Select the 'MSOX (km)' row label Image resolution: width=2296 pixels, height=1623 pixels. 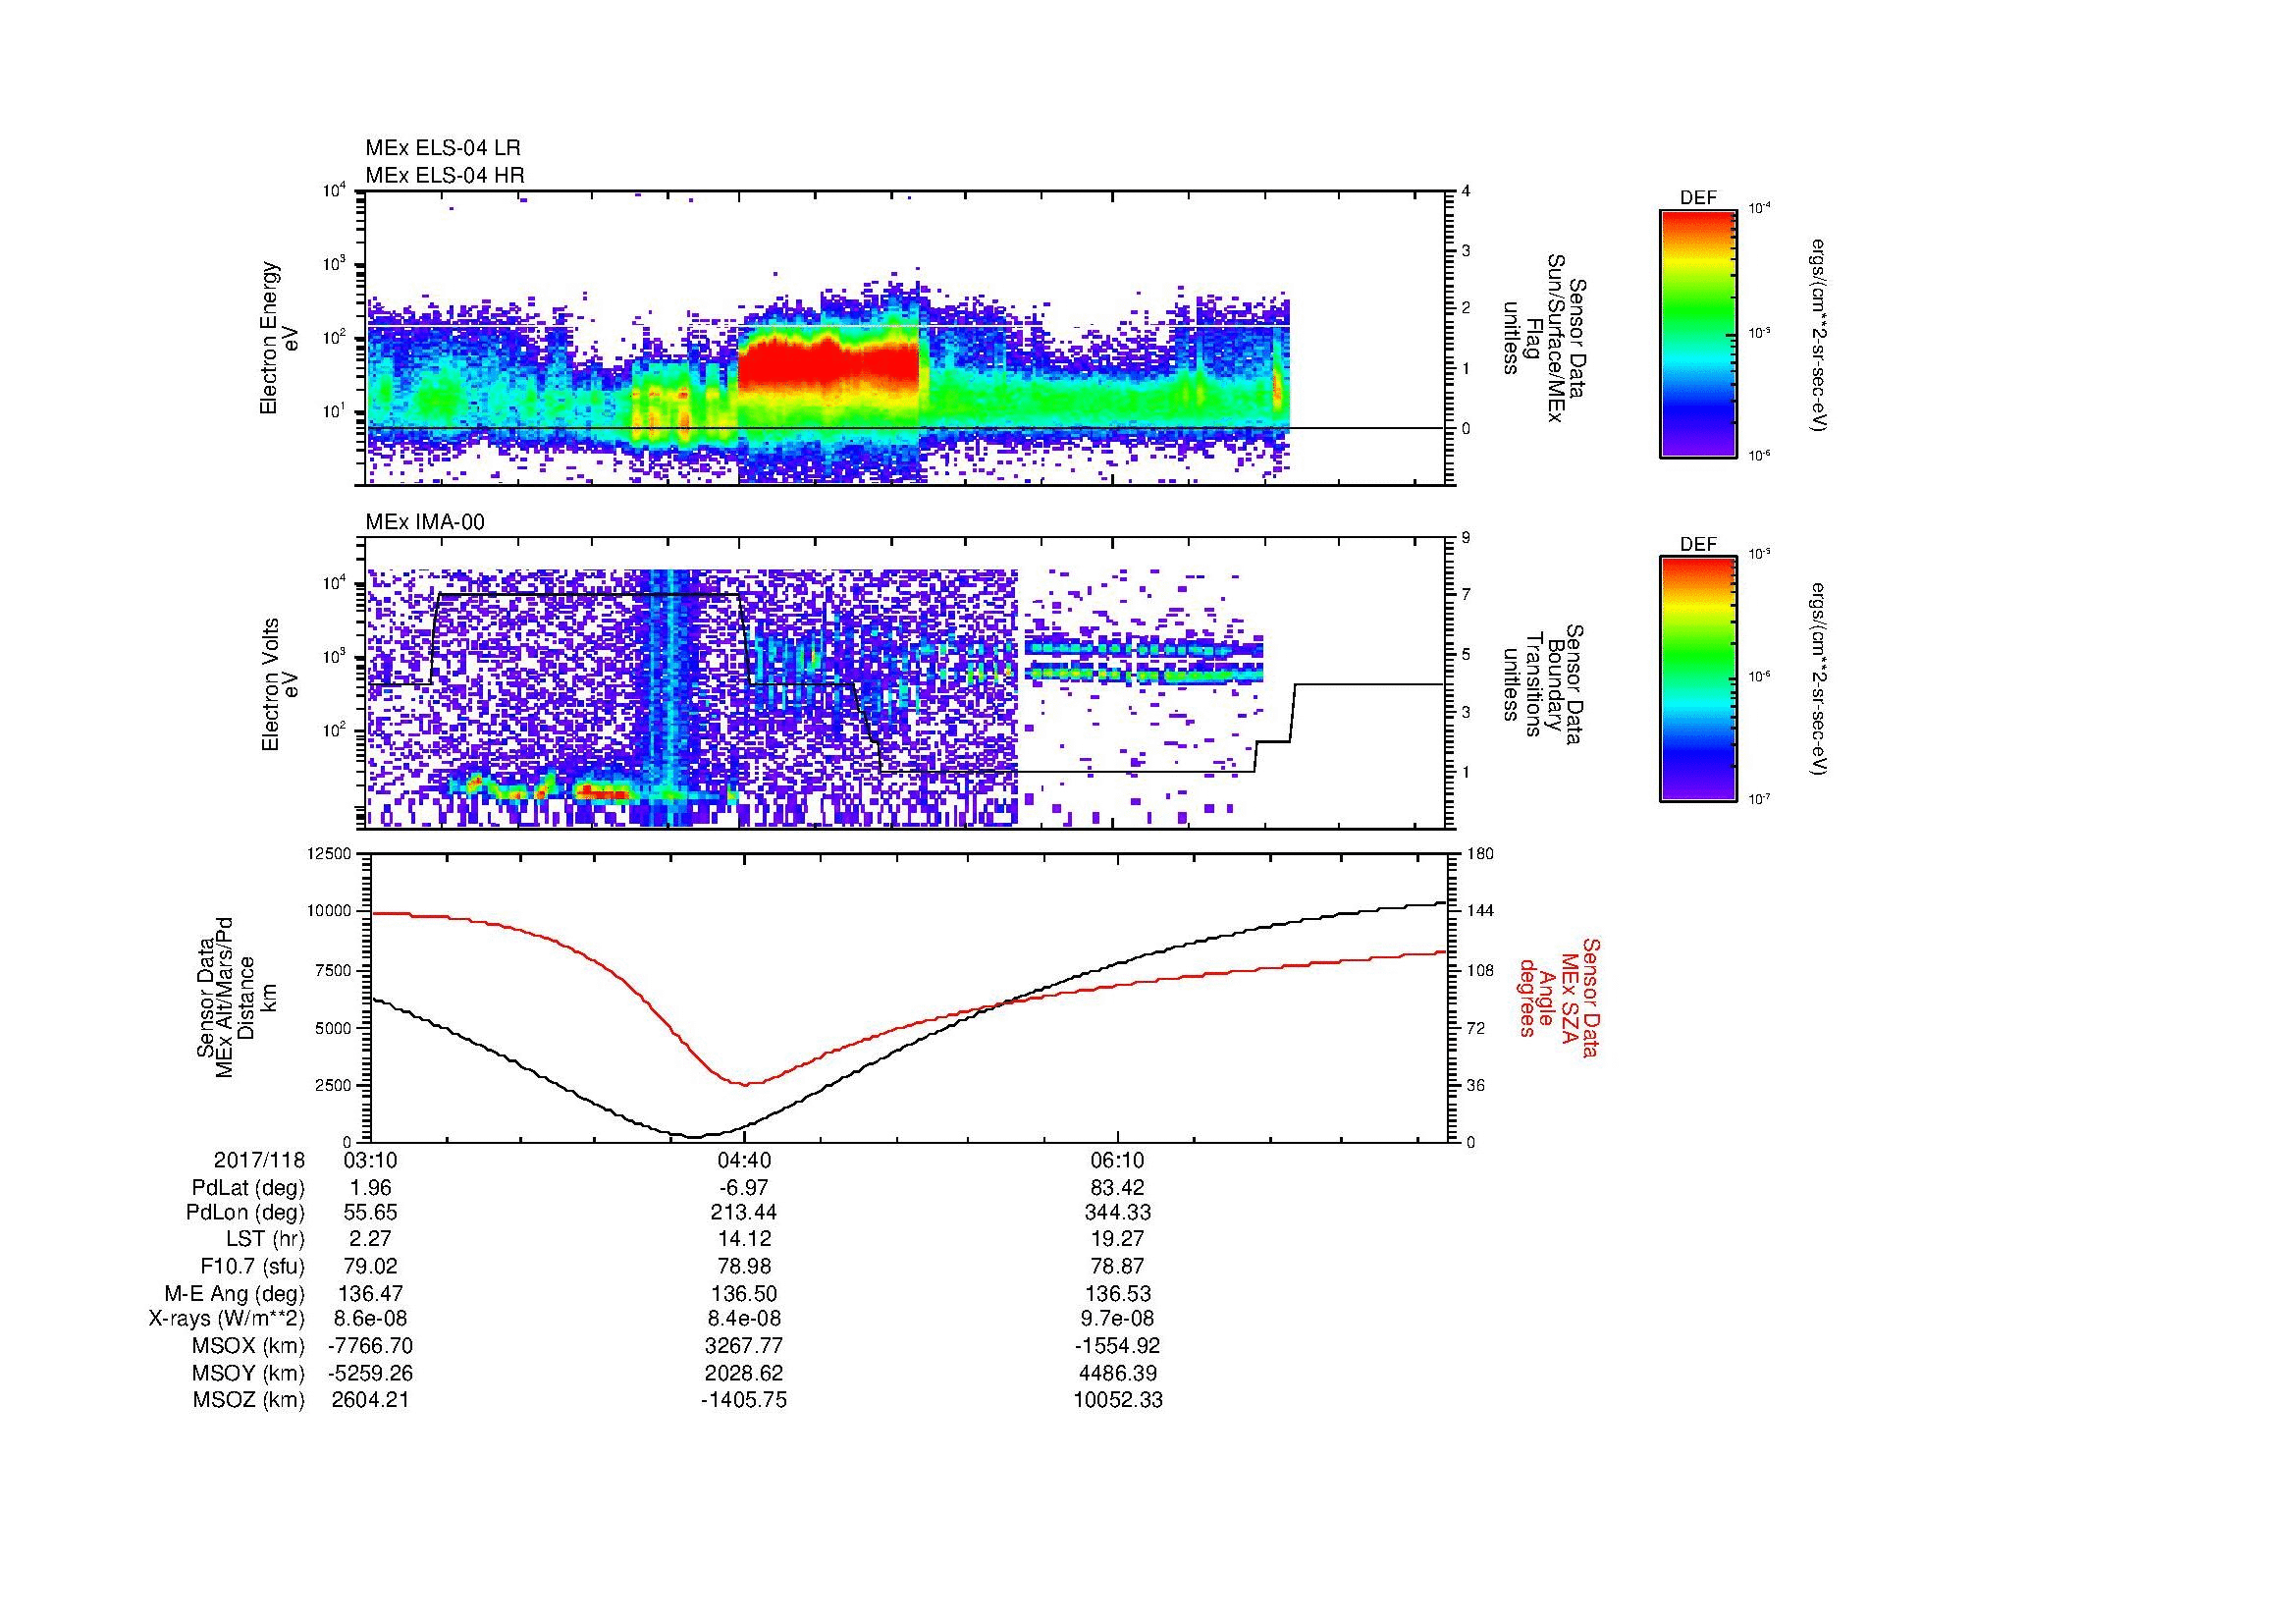(x=248, y=1346)
